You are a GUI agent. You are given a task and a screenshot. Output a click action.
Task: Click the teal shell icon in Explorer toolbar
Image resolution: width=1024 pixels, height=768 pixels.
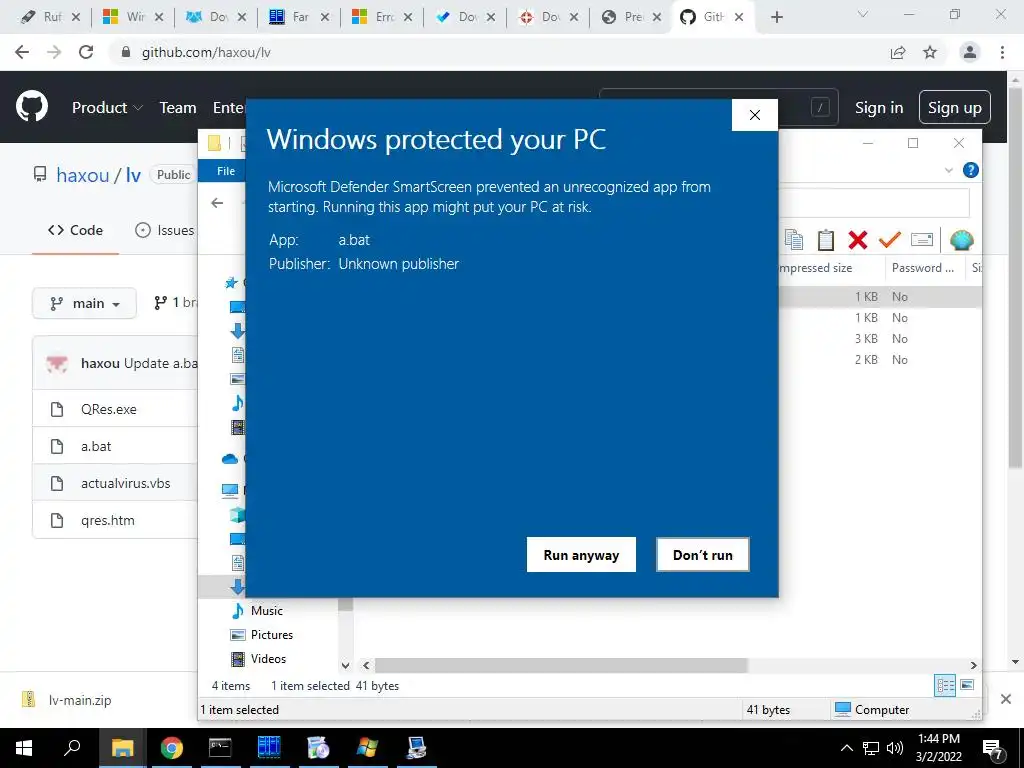point(961,240)
